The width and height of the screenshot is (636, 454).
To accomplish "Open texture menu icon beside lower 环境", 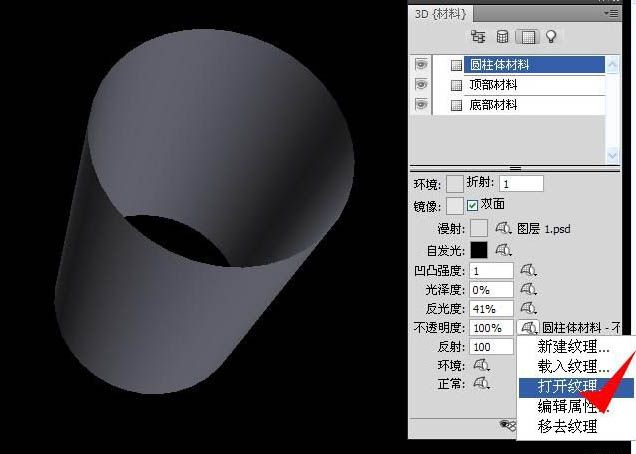I will 481,365.
